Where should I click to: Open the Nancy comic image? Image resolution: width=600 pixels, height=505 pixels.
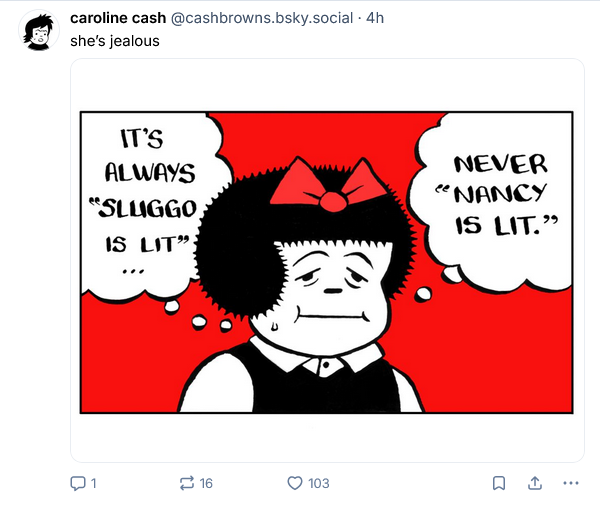coord(327,262)
